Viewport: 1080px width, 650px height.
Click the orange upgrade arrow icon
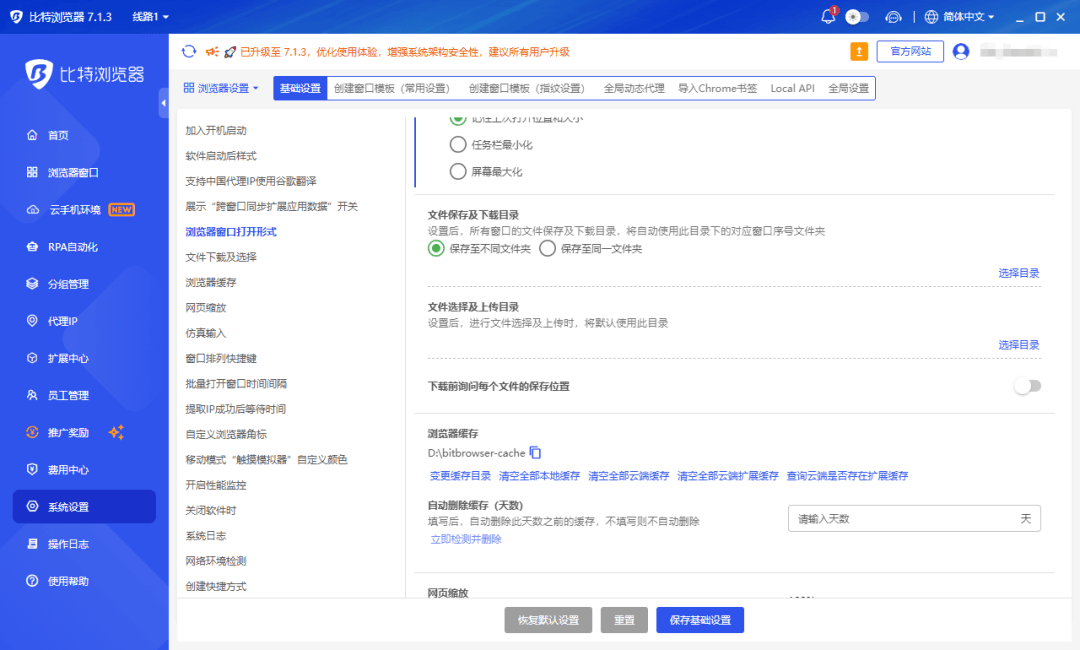click(859, 52)
